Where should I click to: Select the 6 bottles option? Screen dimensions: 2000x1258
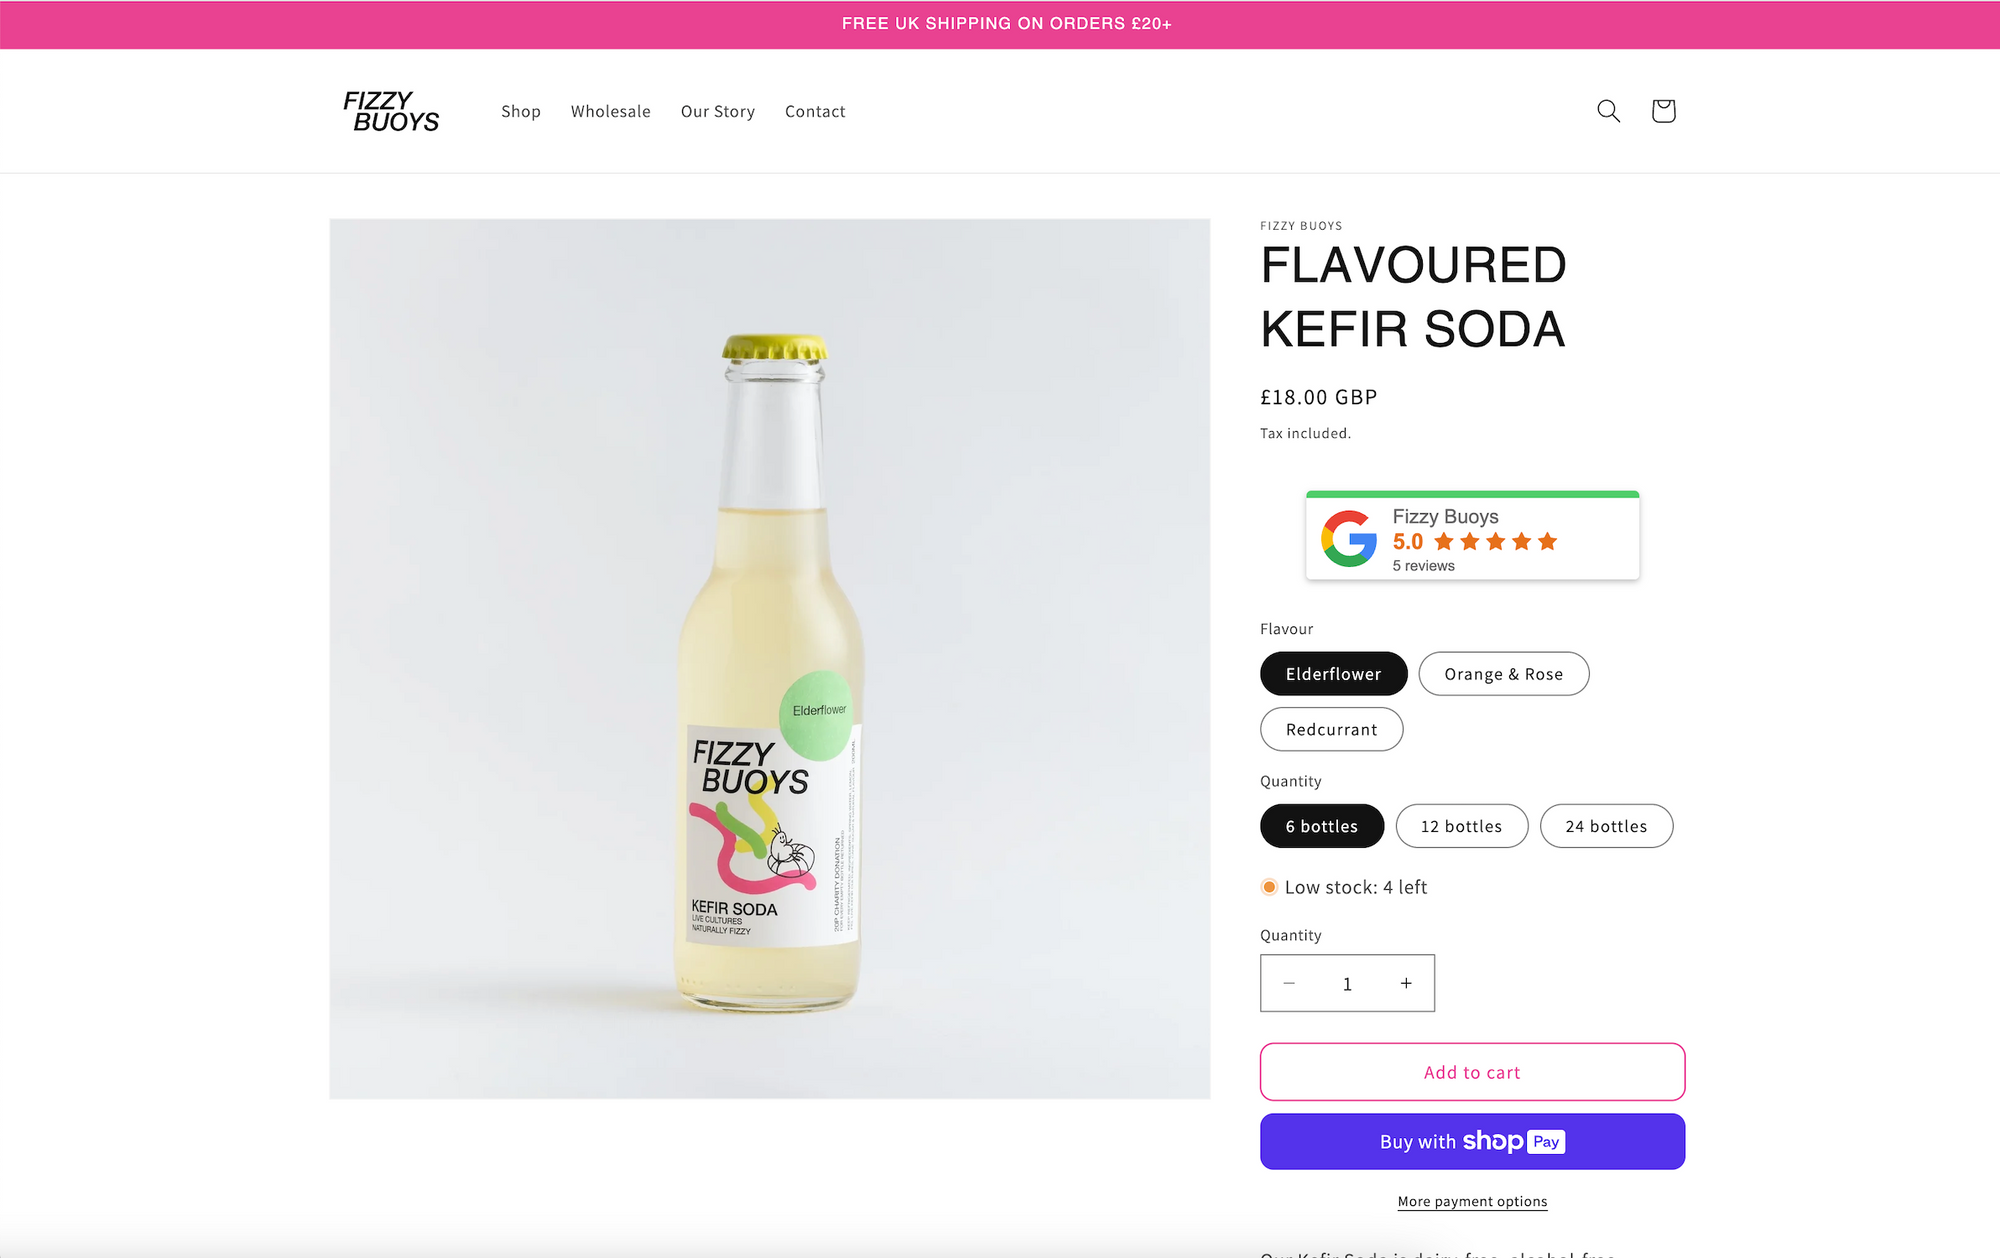1321,826
